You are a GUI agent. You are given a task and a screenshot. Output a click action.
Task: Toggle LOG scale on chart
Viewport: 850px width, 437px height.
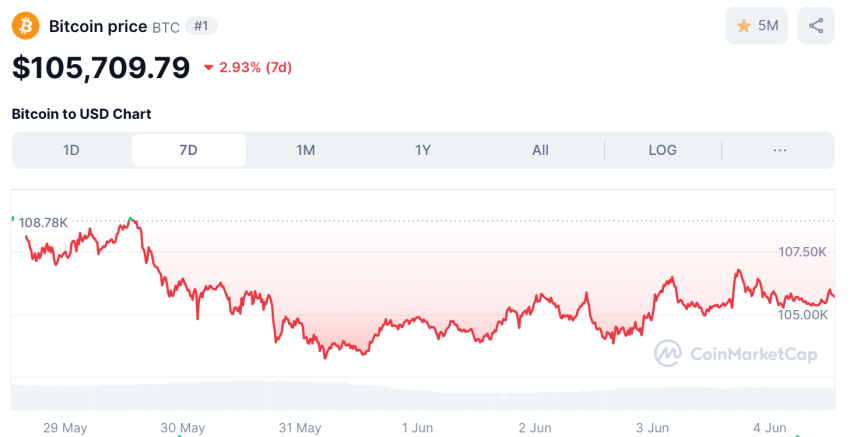(662, 150)
